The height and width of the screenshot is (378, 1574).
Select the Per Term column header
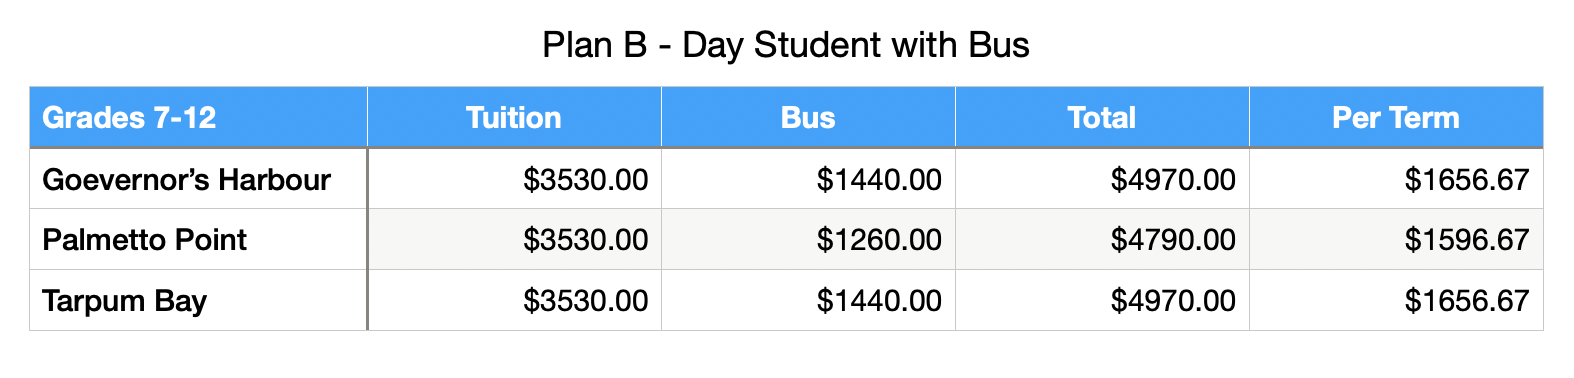point(1396,118)
